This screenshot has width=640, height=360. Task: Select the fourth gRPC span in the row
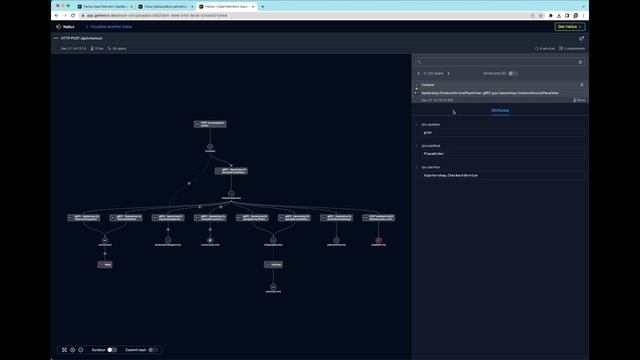(x=210, y=218)
